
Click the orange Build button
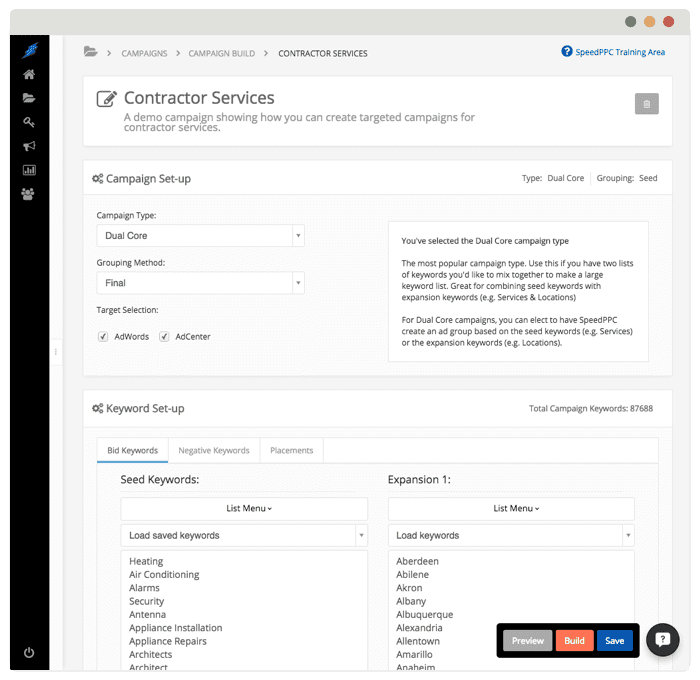coord(574,641)
